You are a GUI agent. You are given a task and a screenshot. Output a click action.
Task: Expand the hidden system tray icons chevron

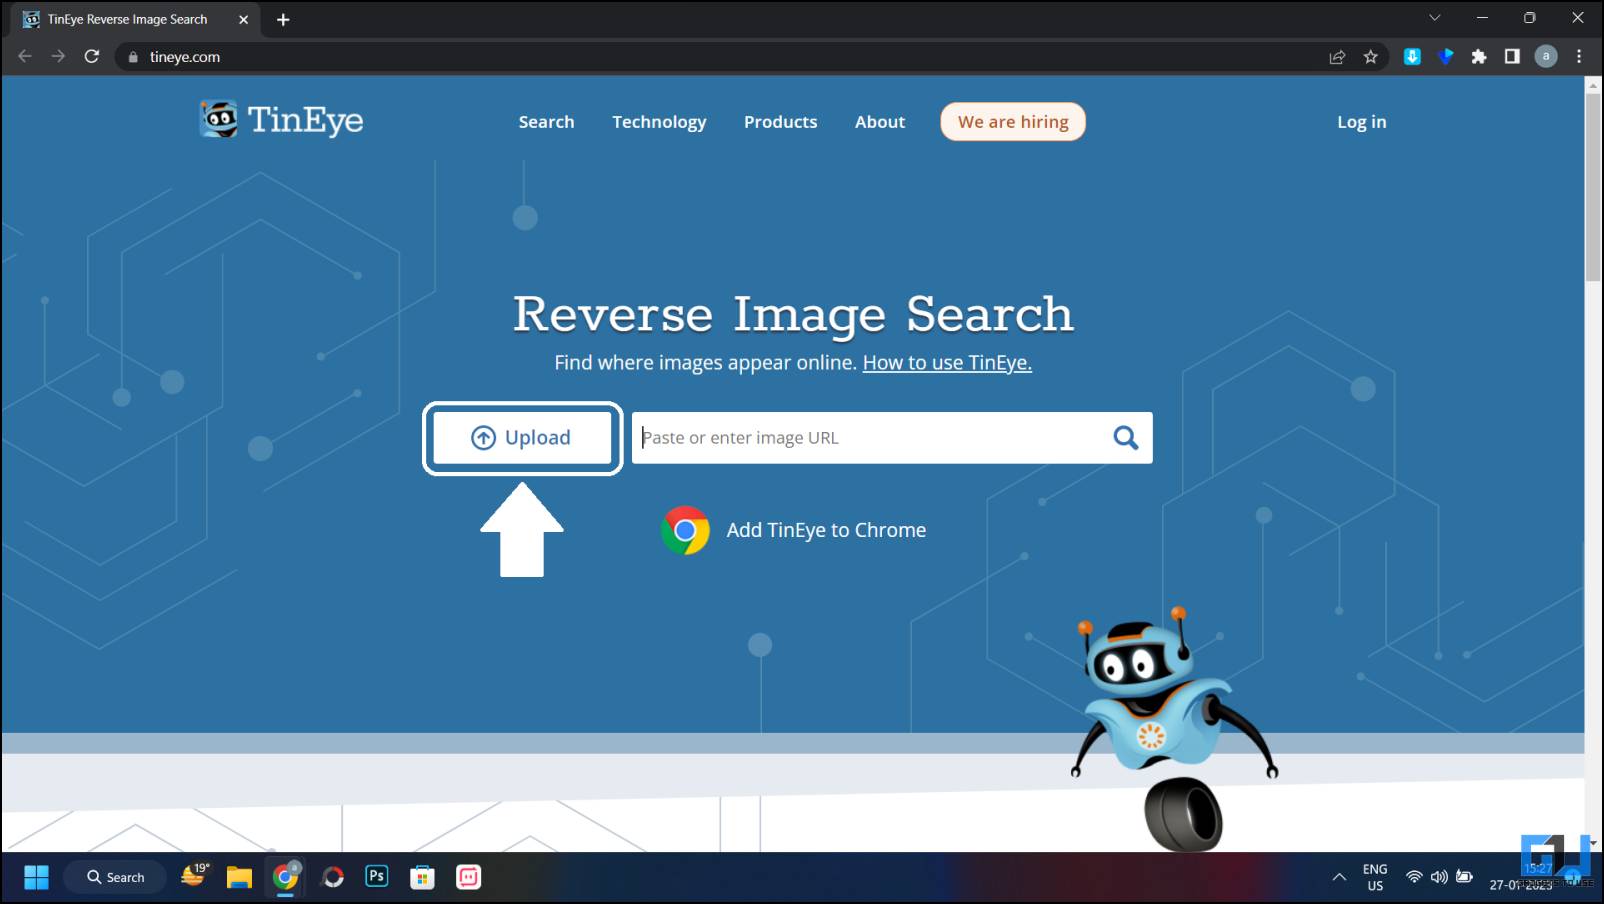[1339, 877]
